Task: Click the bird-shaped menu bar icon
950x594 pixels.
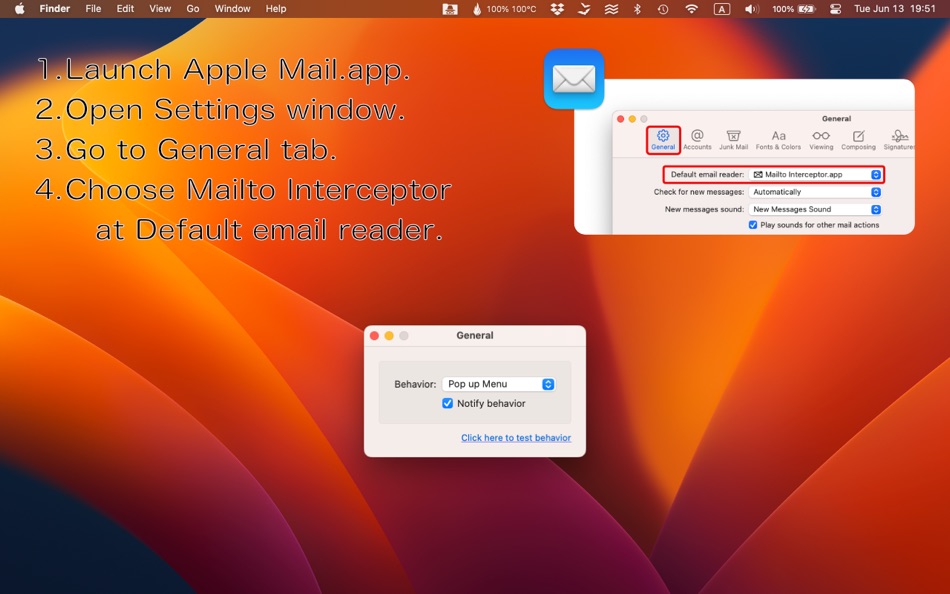Action: coord(584,8)
